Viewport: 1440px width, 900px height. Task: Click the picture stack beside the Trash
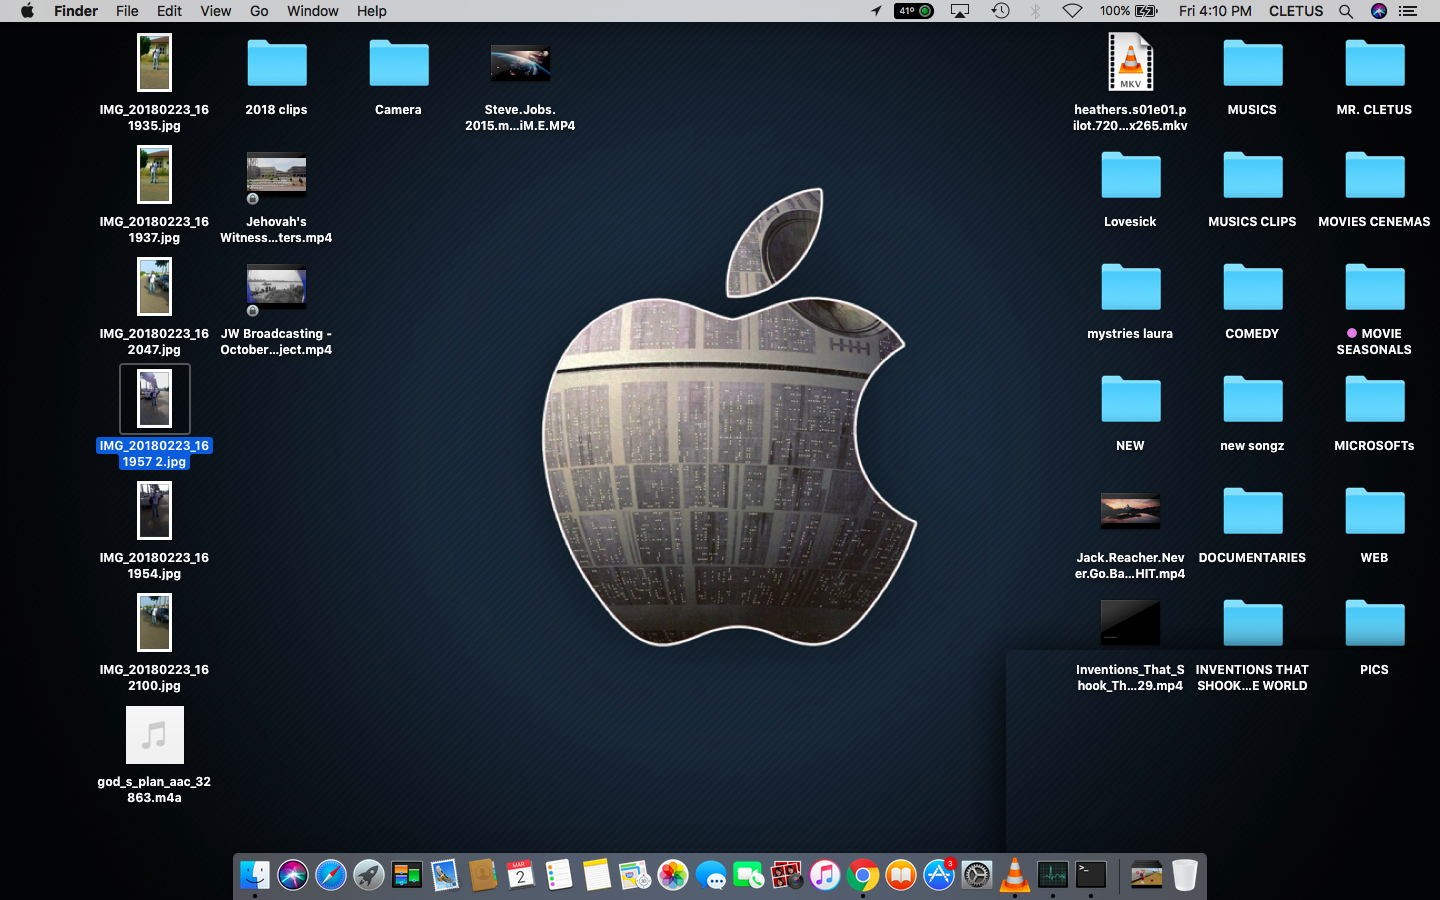pos(1147,876)
